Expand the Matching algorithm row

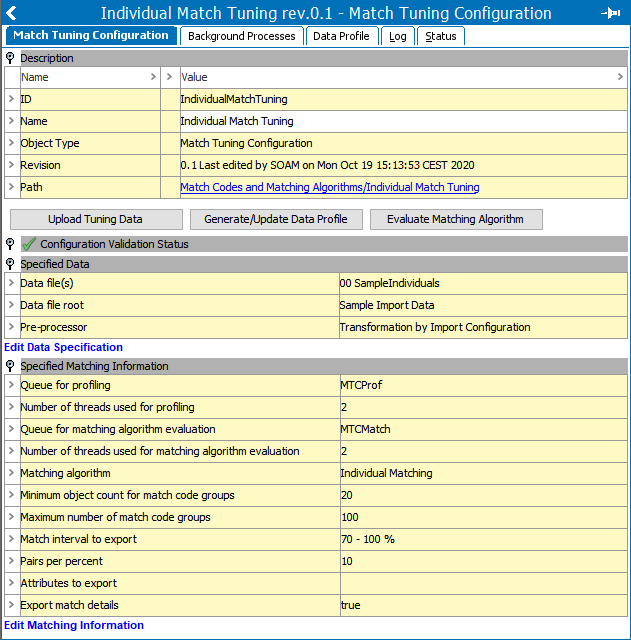click(x=11, y=473)
